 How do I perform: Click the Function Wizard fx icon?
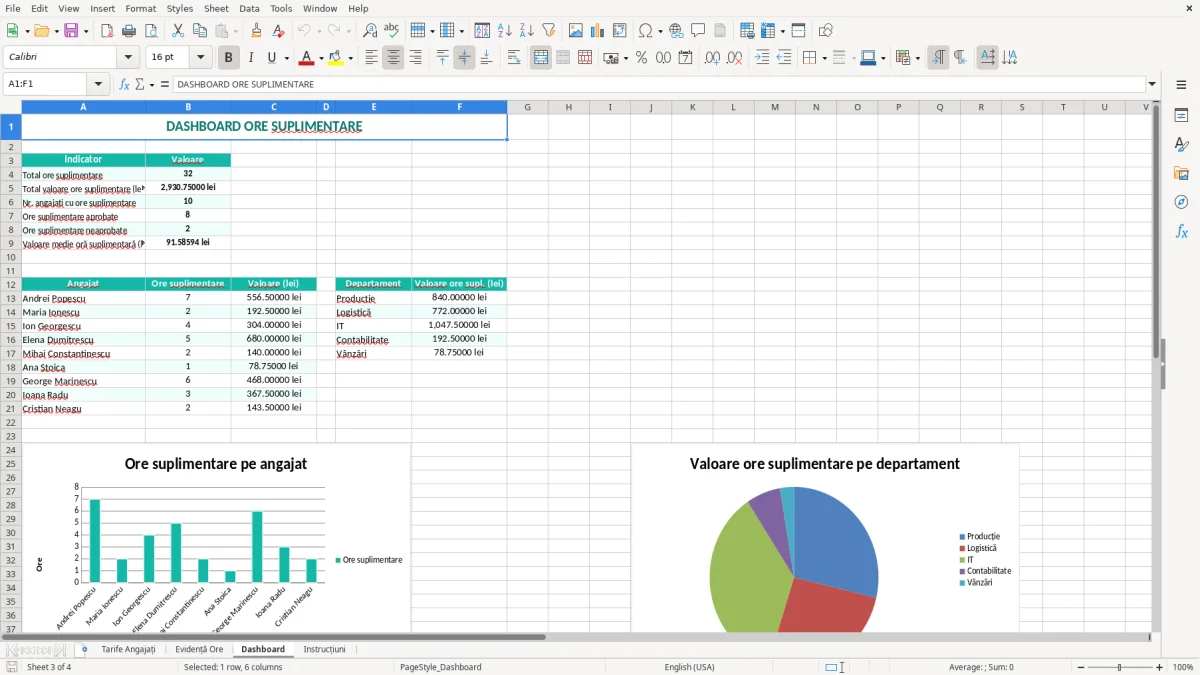point(125,84)
